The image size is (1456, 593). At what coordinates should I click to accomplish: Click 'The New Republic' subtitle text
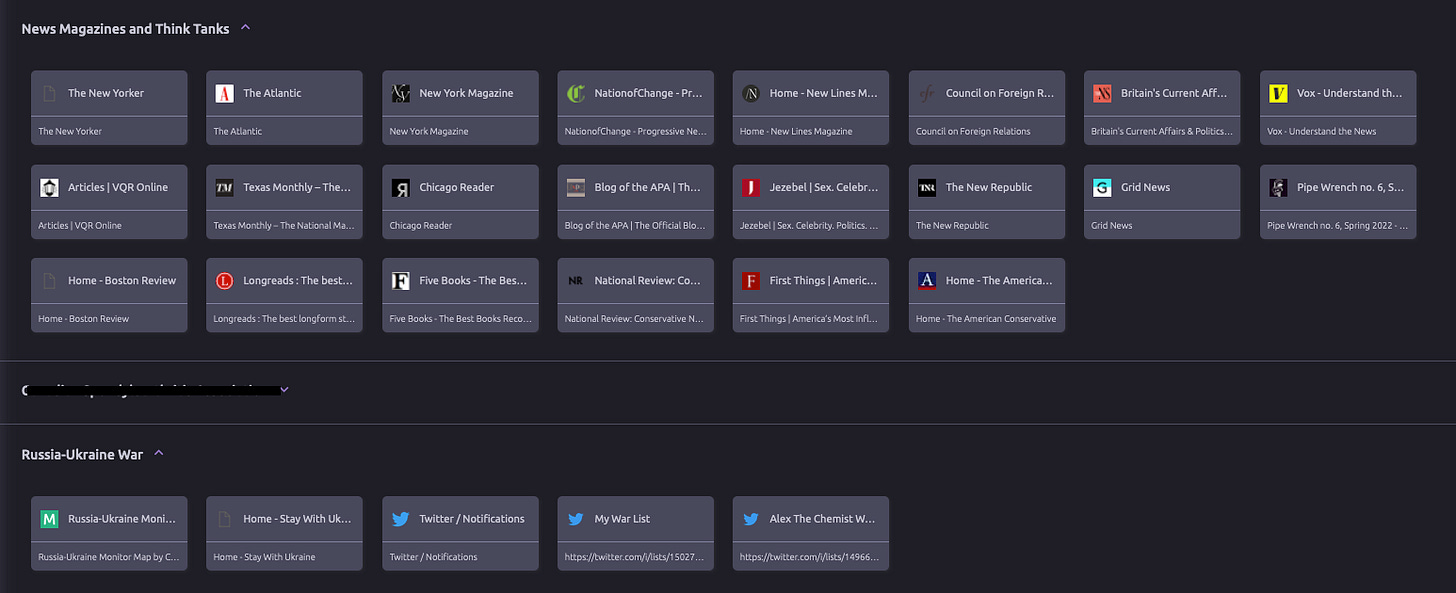tap(952, 225)
